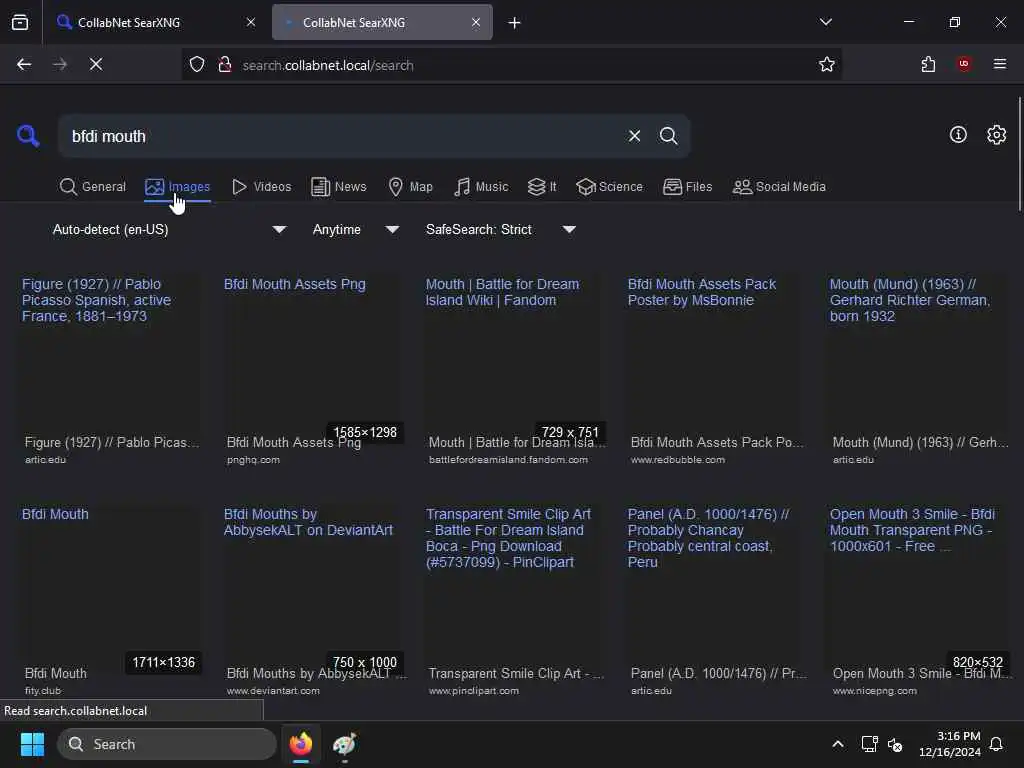Go back with the browser back arrow
1024x768 pixels.
coord(24,64)
